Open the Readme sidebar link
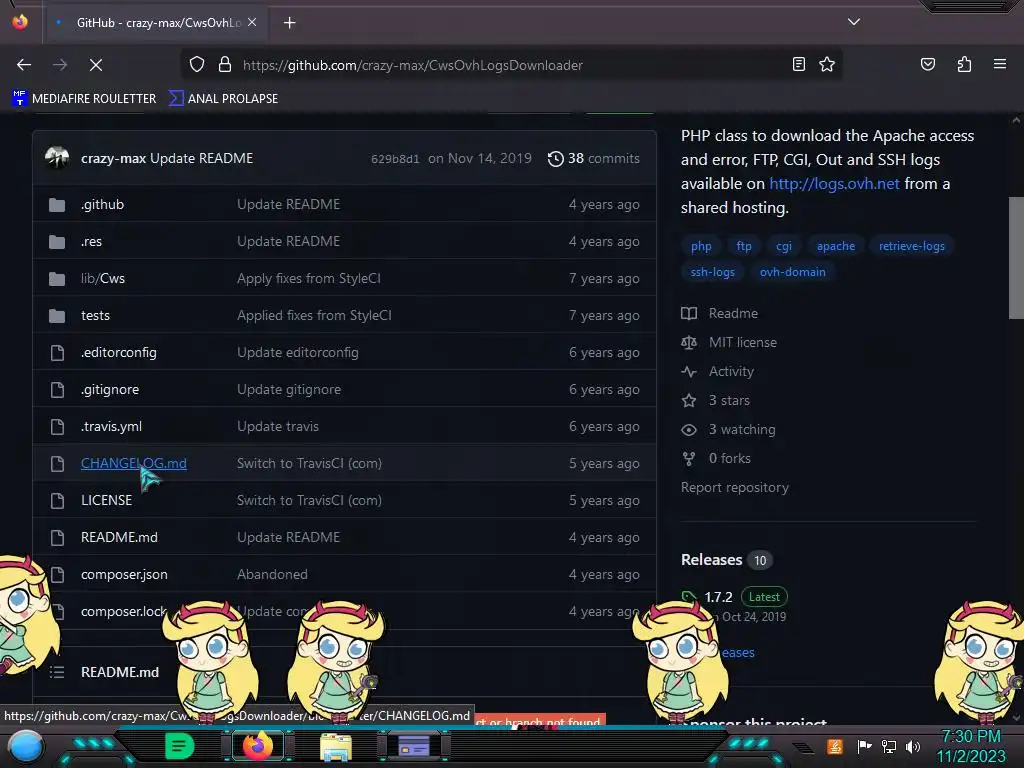 pos(720,313)
